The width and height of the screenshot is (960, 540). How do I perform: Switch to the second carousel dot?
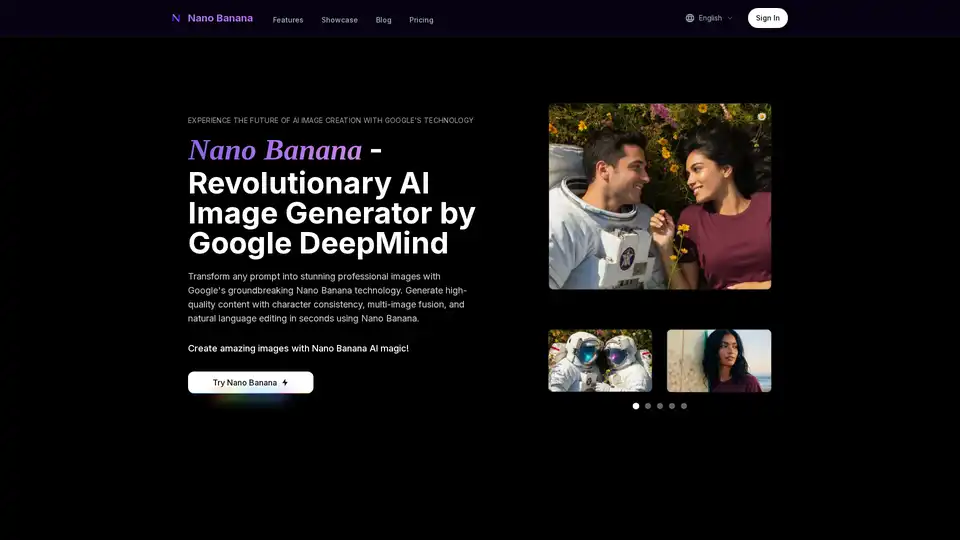coord(648,406)
